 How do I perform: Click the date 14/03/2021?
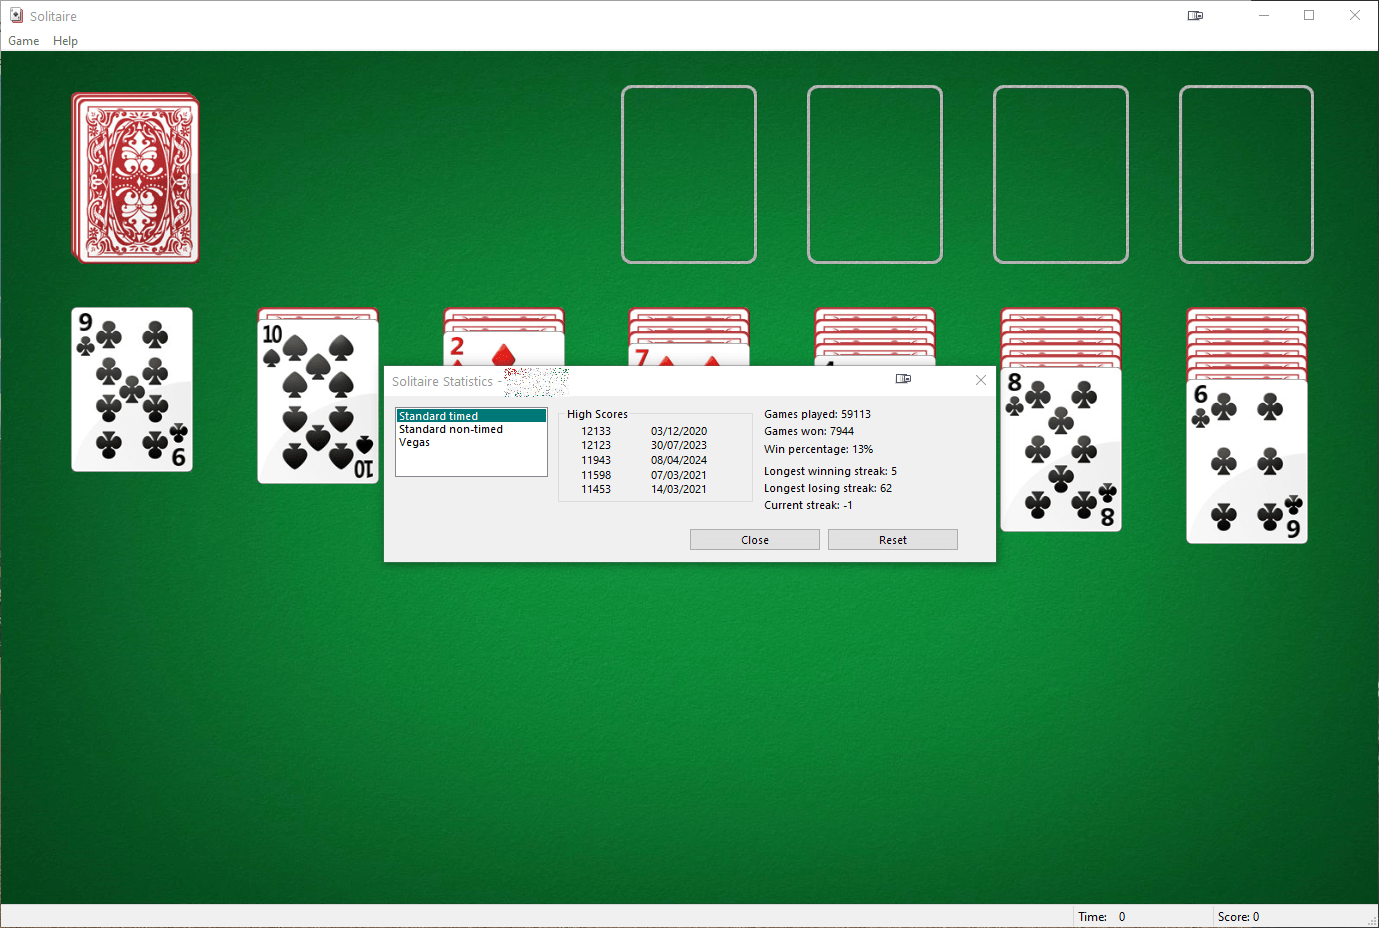679,489
